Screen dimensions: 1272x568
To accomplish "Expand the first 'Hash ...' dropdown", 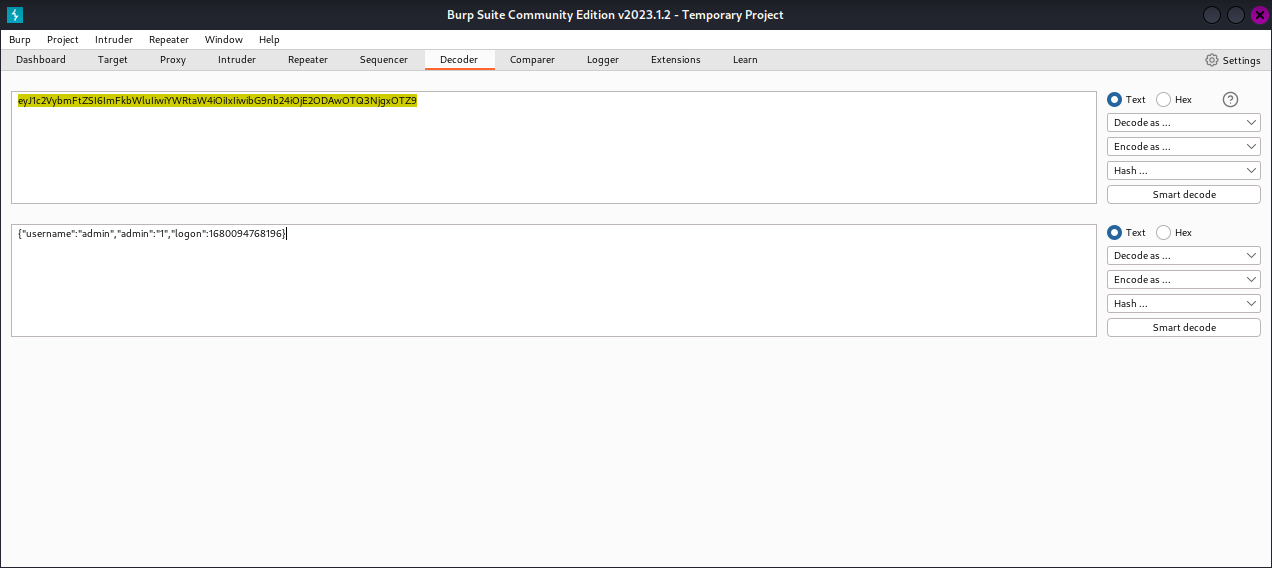I will tap(1183, 170).
